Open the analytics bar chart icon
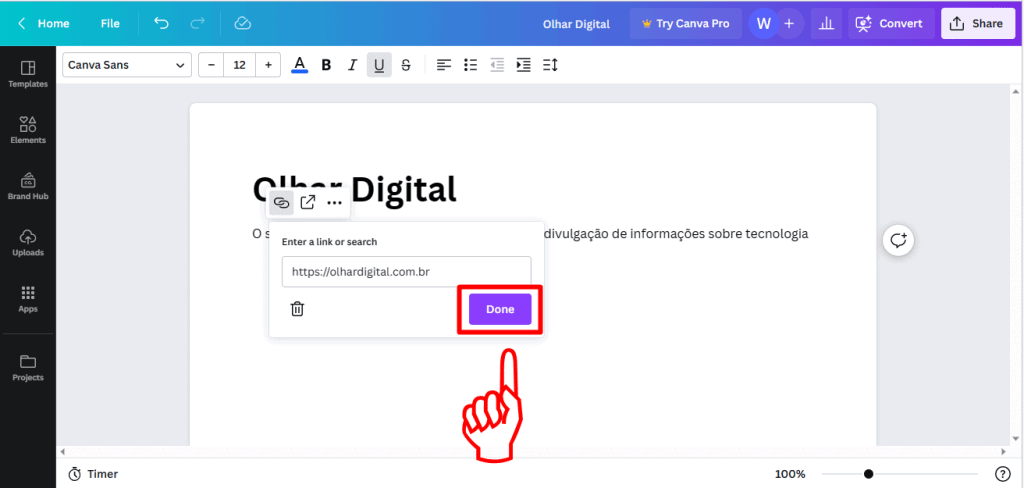This screenshot has height=488, width=1024. 827,24
